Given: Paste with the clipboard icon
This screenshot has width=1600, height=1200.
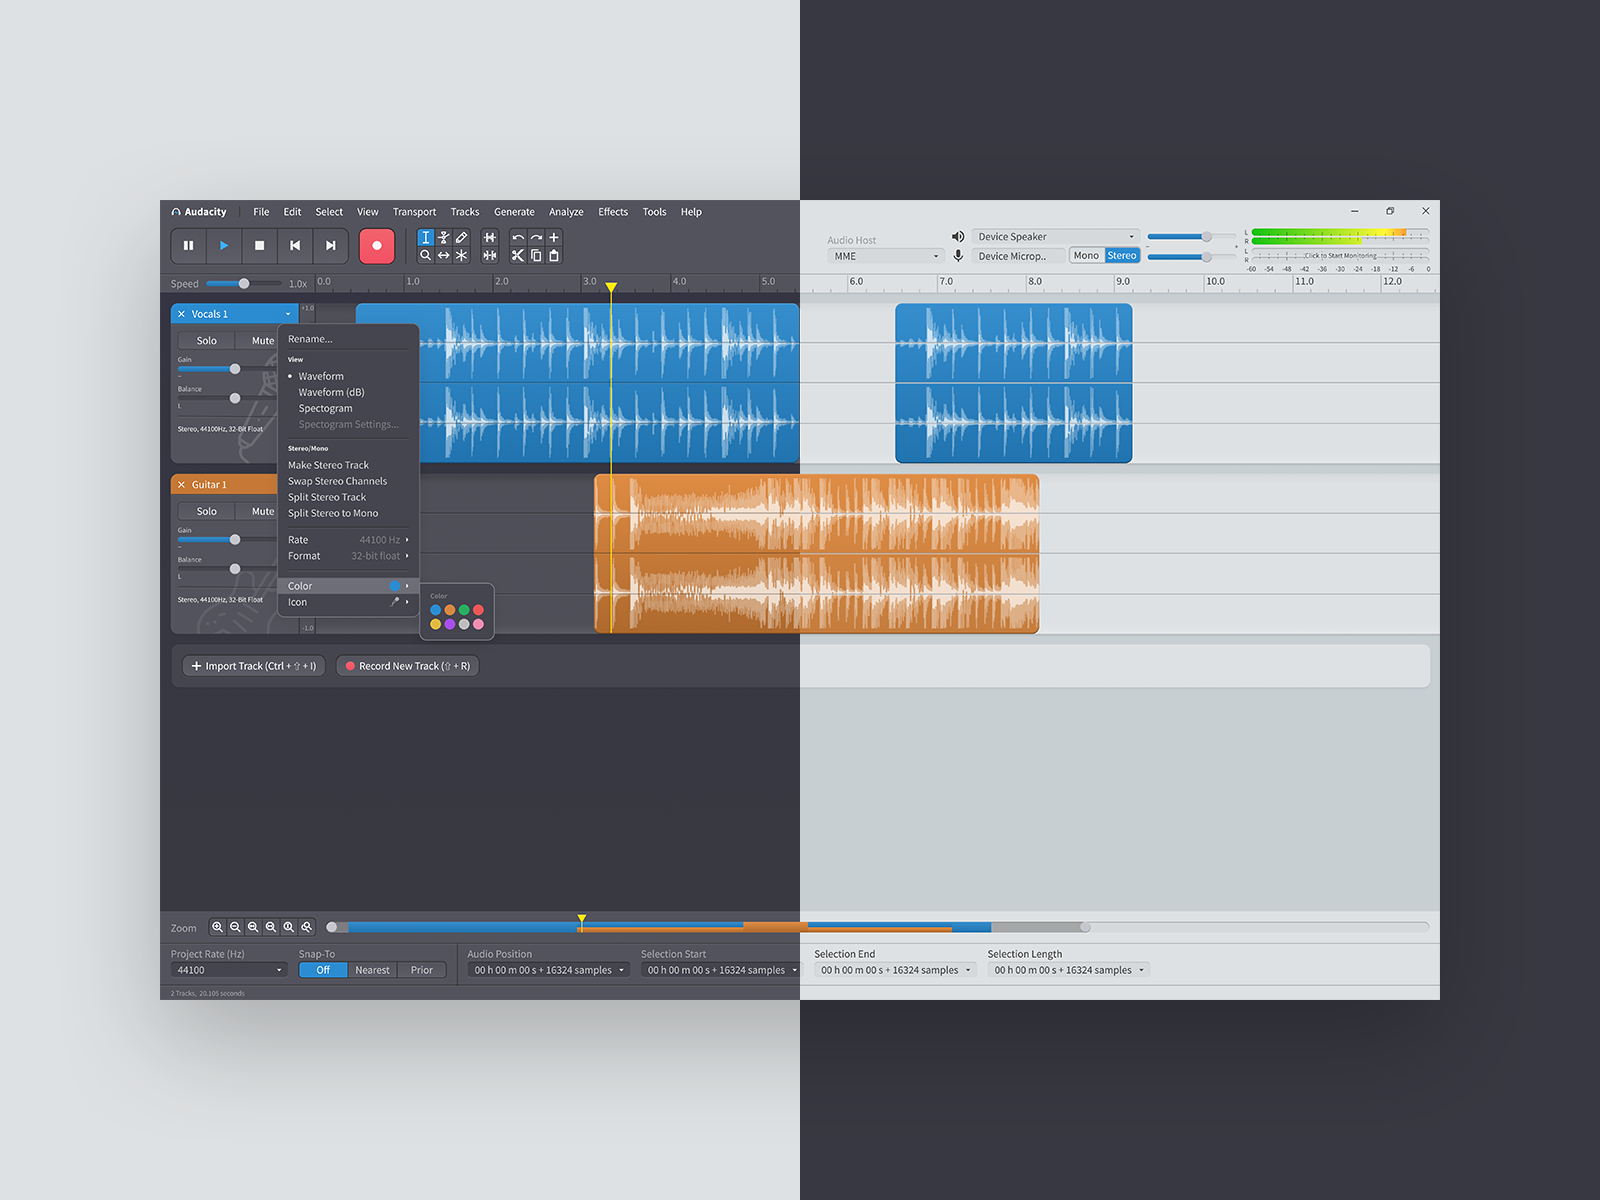Looking at the screenshot, I should (x=554, y=255).
